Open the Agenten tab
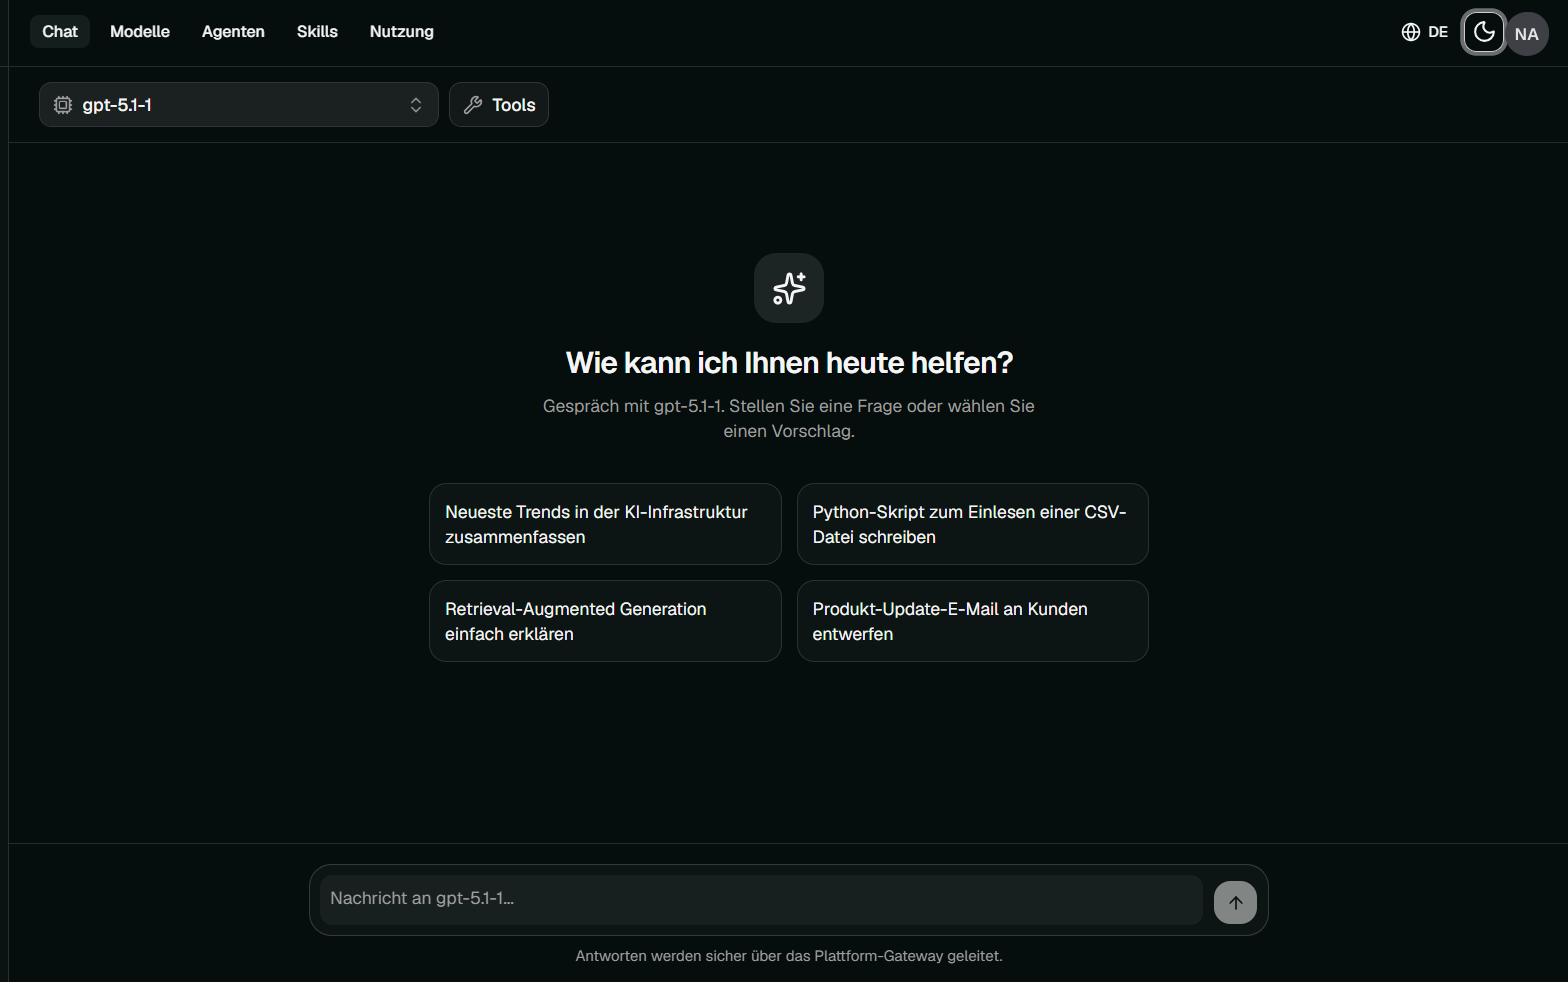 tap(233, 32)
